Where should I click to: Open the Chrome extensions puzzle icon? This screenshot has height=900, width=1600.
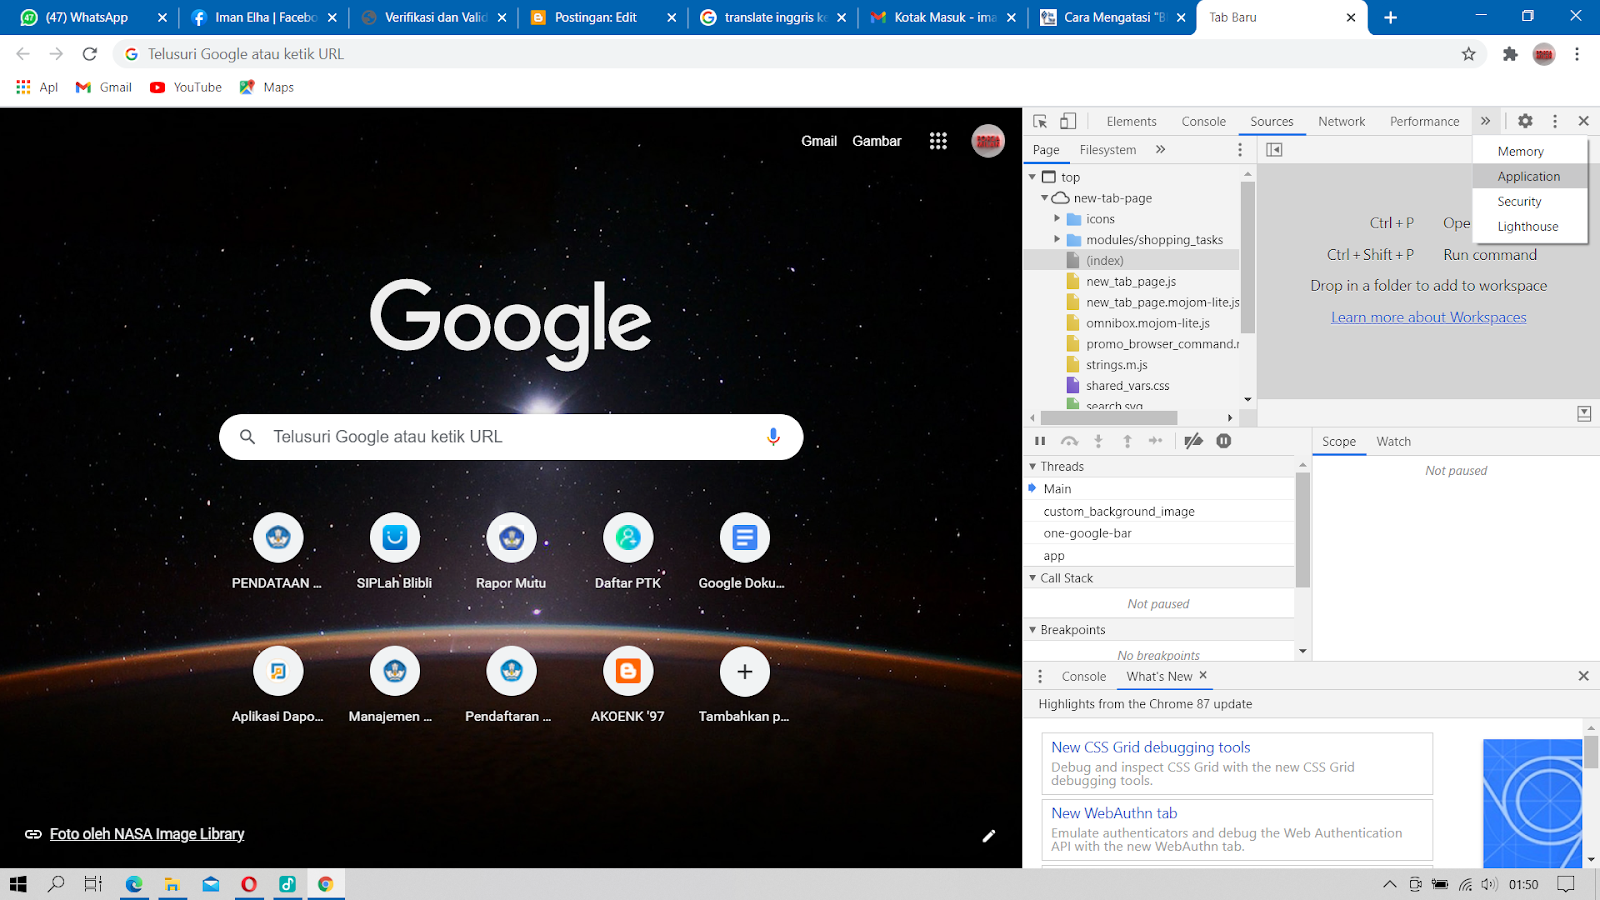coord(1510,54)
